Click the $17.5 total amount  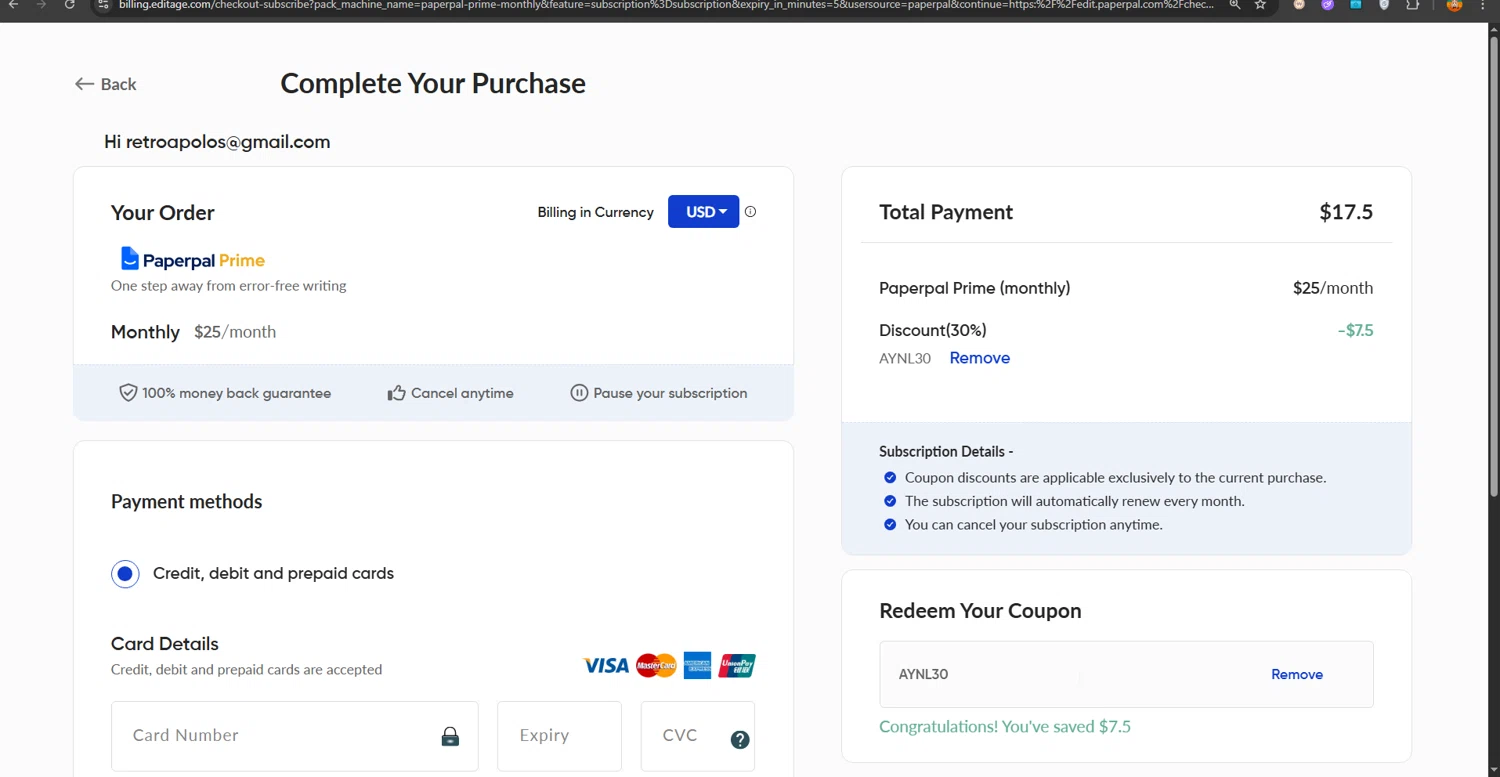[1346, 212]
